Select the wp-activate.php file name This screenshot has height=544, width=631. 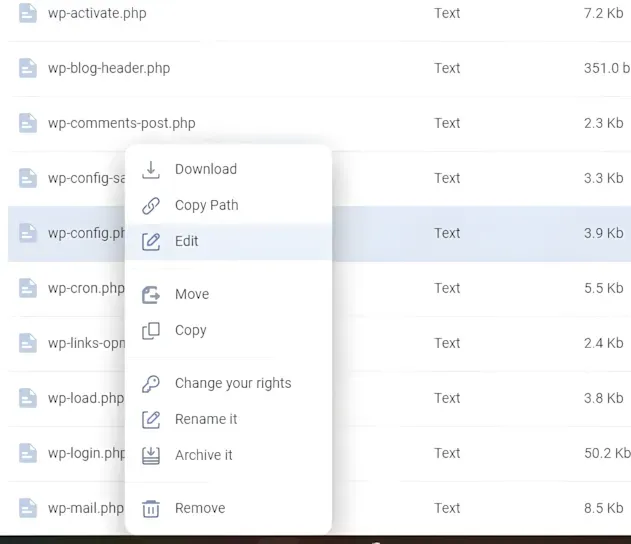point(97,13)
